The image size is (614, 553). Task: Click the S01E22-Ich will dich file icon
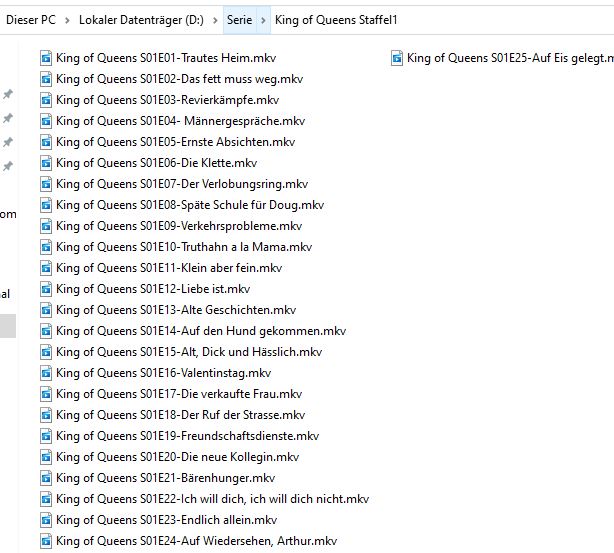[46, 499]
